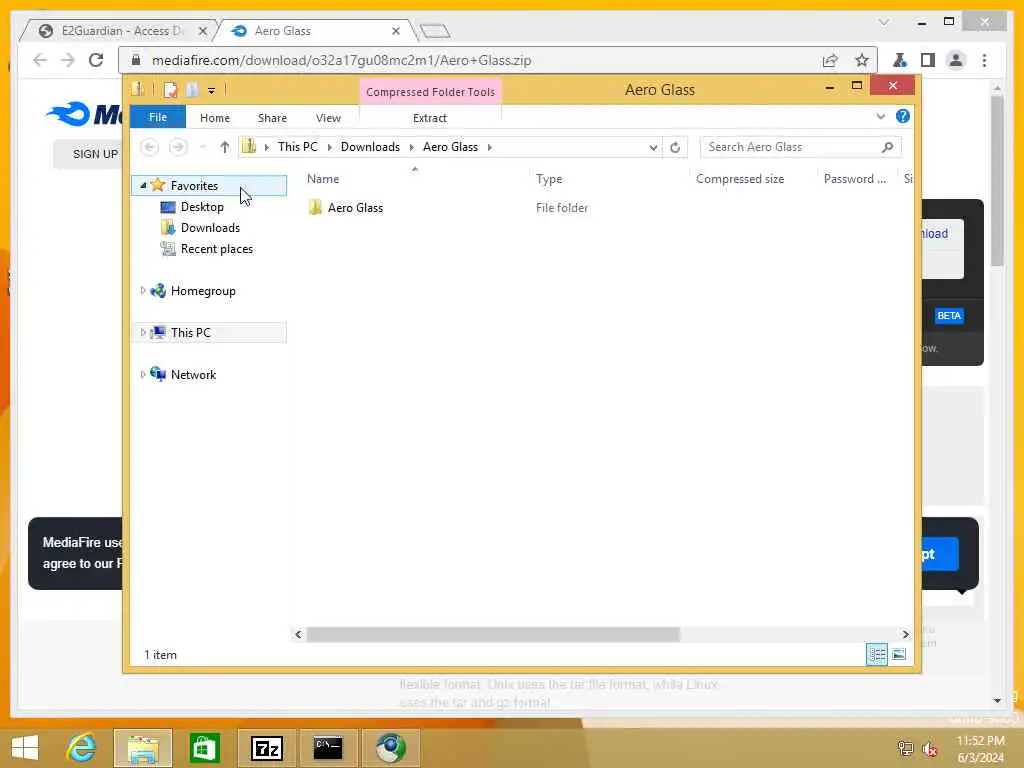Click the browser address bar URL
The height and width of the screenshot is (768, 1024).
342,60
